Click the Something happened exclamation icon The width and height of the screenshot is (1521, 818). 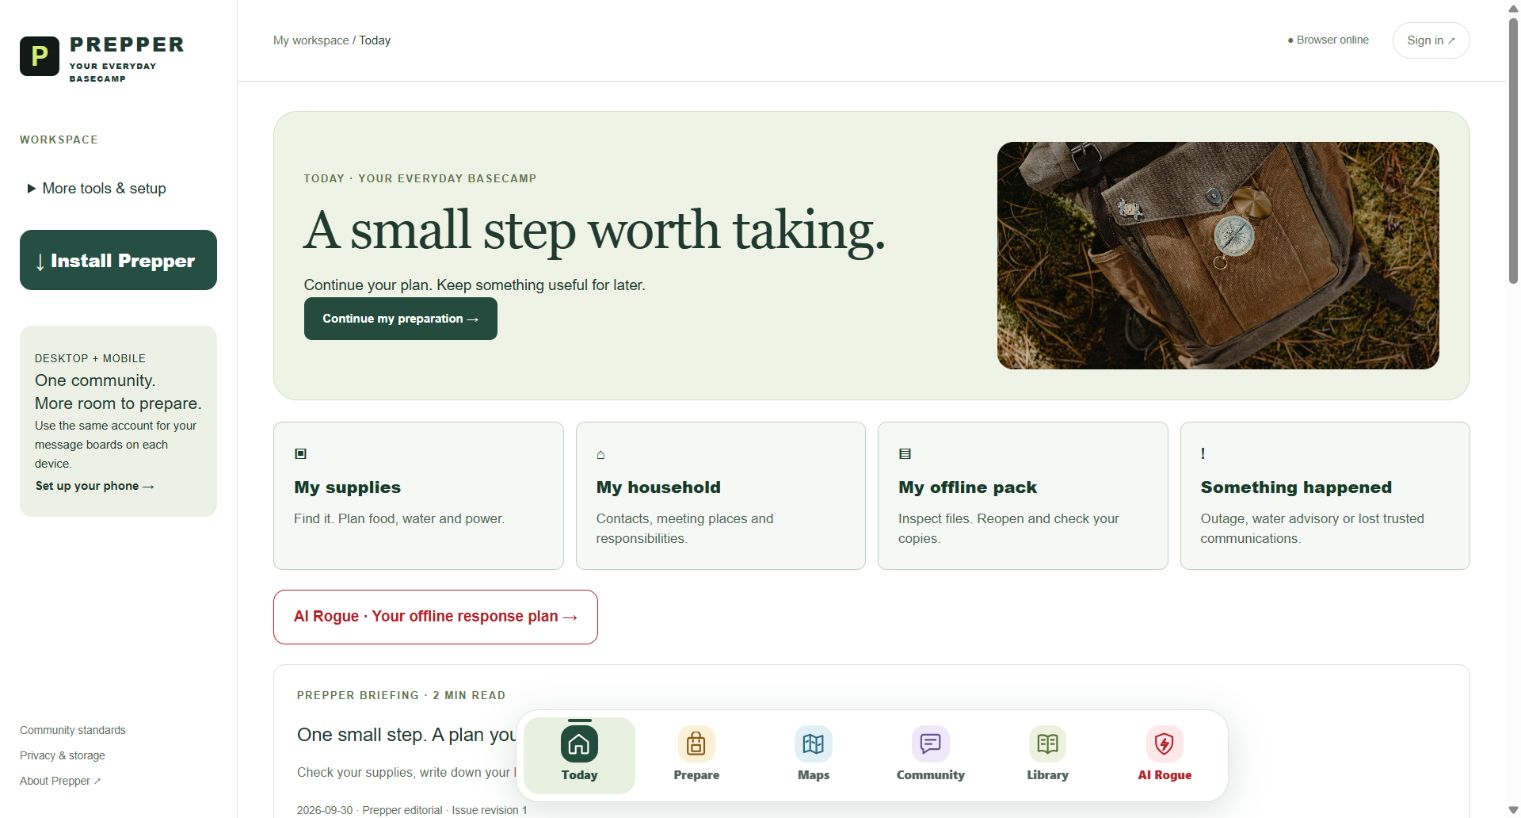pos(1203,454)
